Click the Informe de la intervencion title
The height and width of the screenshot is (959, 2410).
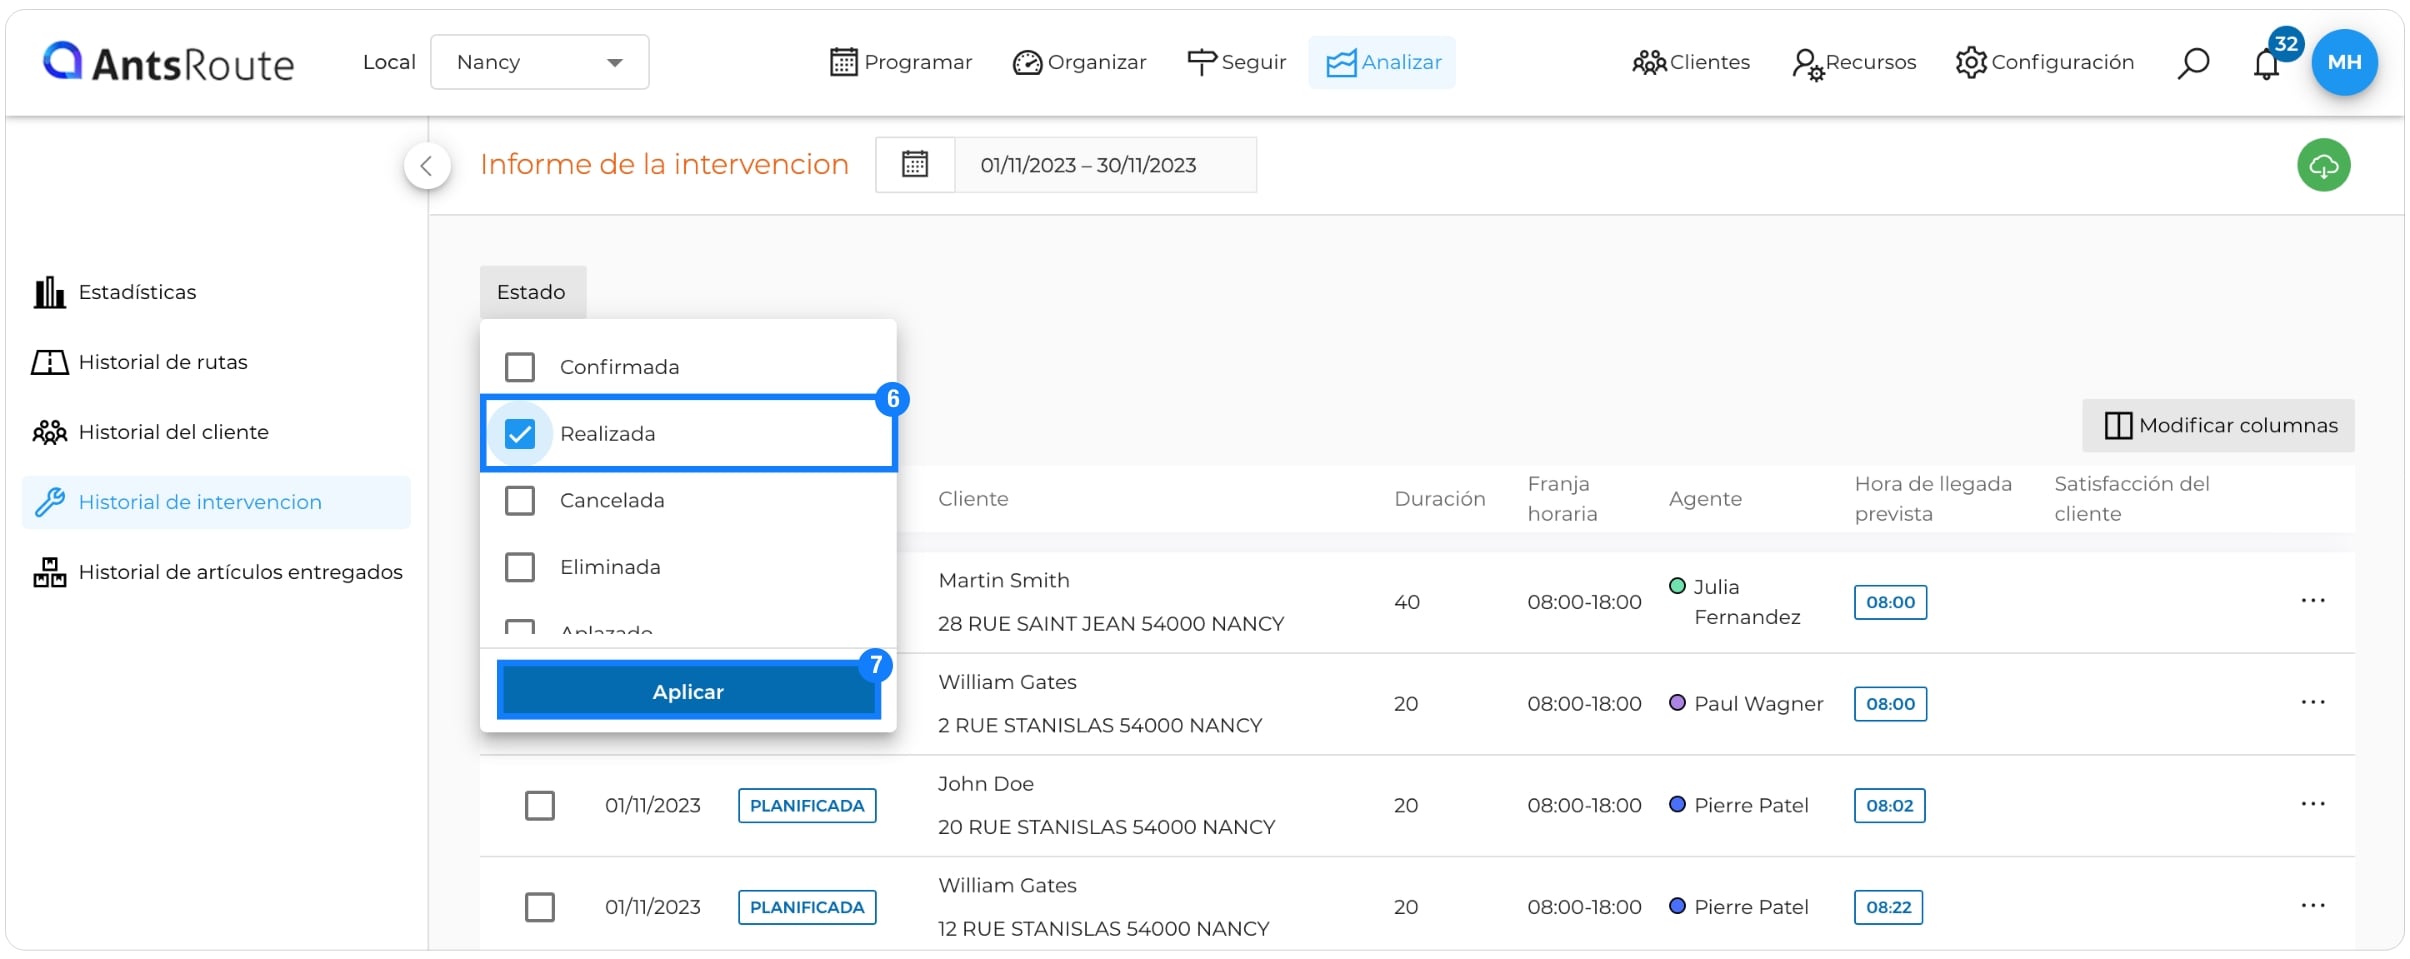664,164
